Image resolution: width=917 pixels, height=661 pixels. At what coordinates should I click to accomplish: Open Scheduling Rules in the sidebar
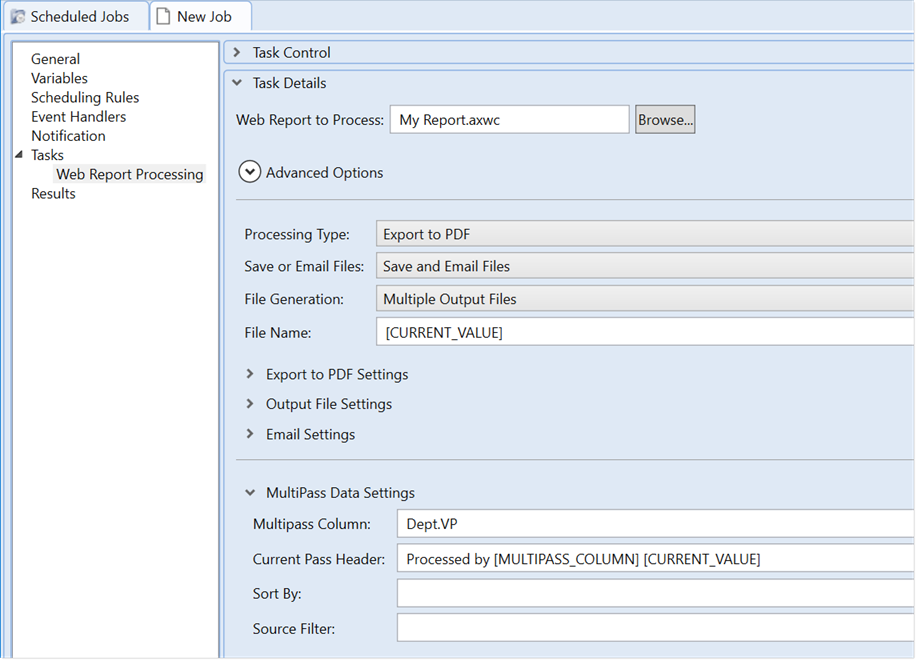point(85,97)
